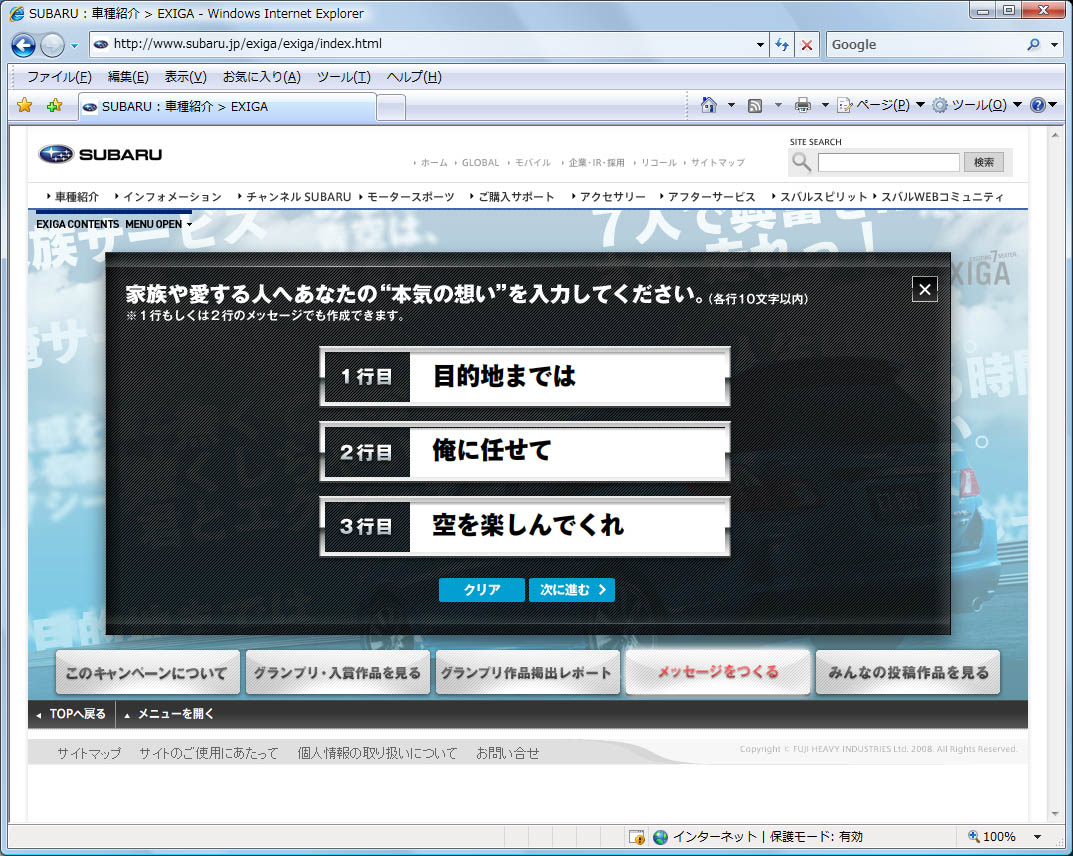
Task: Open スバルWEBコミュニティ navigation item
Action: (x=942, y=197)
